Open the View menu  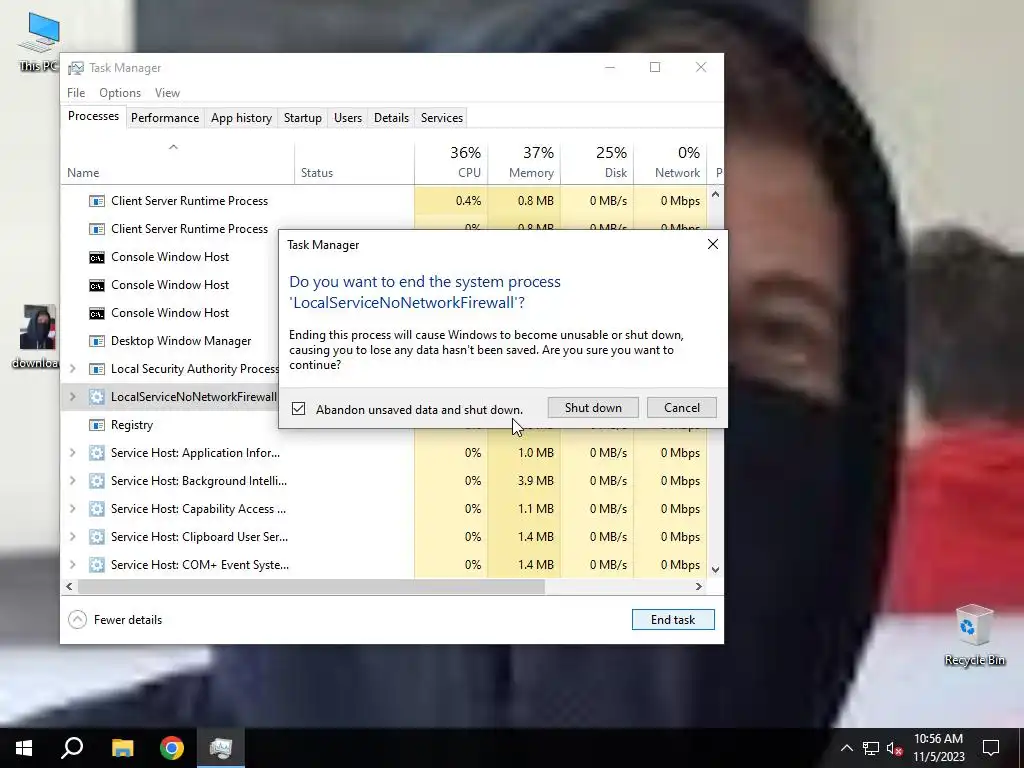pos(167,93)
